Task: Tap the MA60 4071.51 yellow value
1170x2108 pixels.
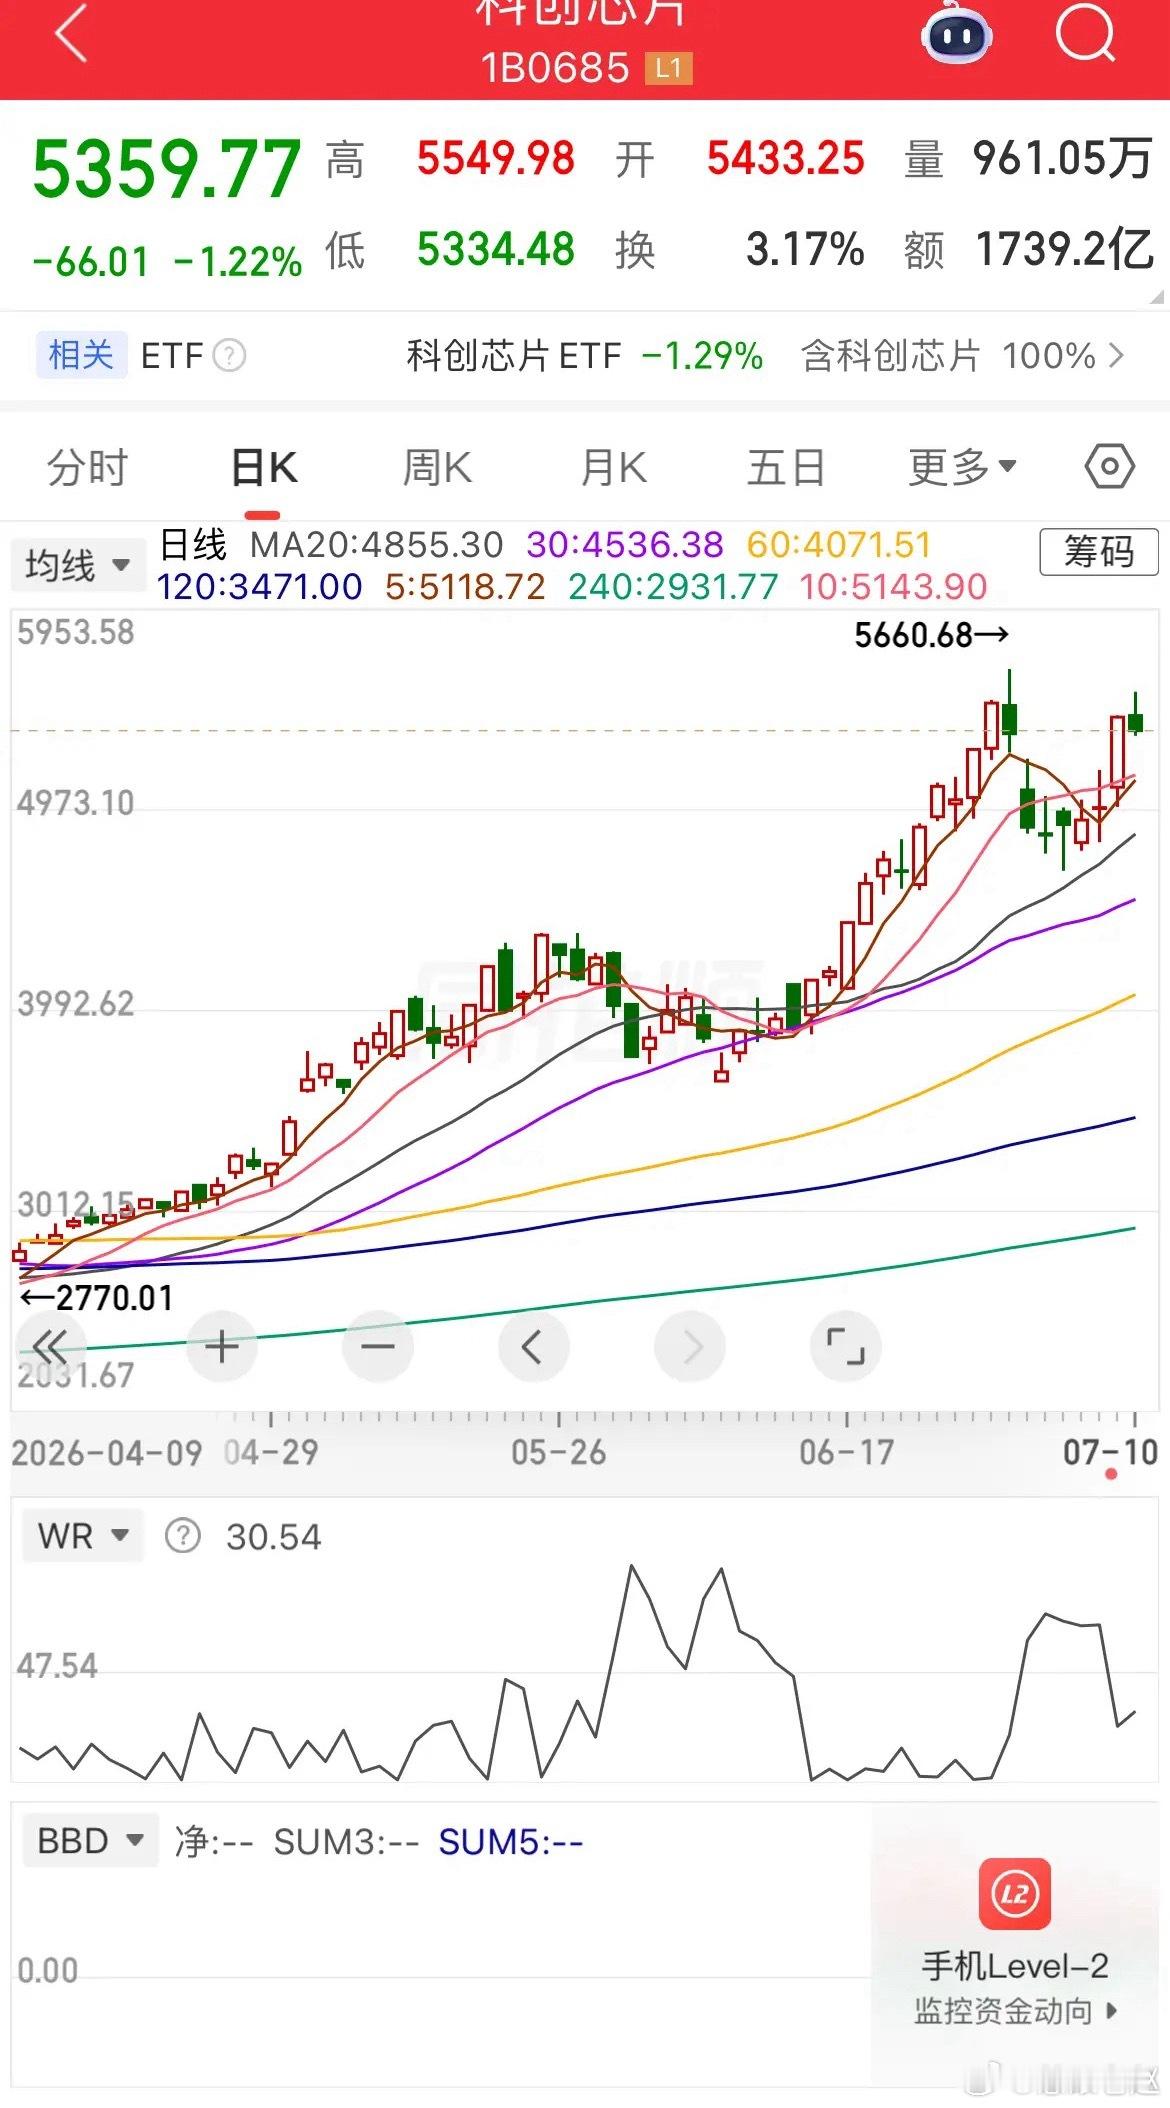Action: pyautogui.click(x=839, y=545)
